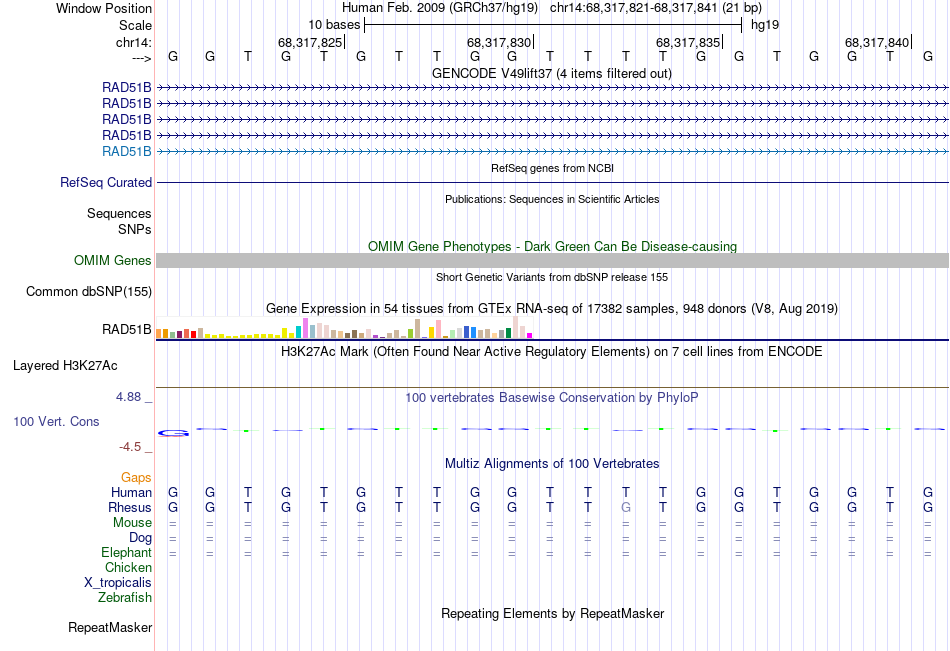Open the Common dbSNP(155) track label
950x651 pixels.
point(89,292)
